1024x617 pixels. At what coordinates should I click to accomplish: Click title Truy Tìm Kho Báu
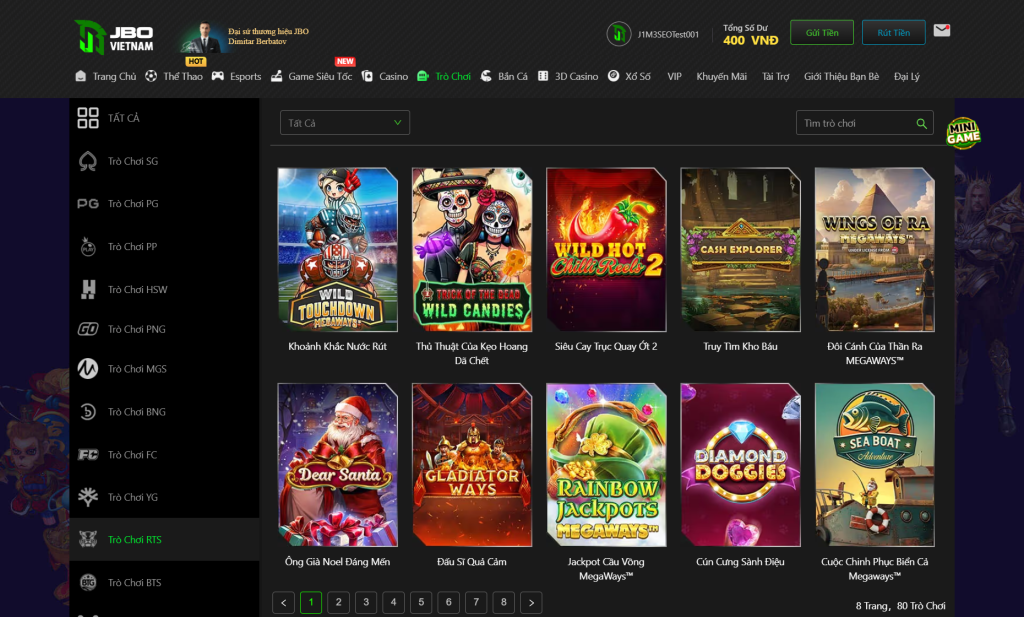(741, 347)
